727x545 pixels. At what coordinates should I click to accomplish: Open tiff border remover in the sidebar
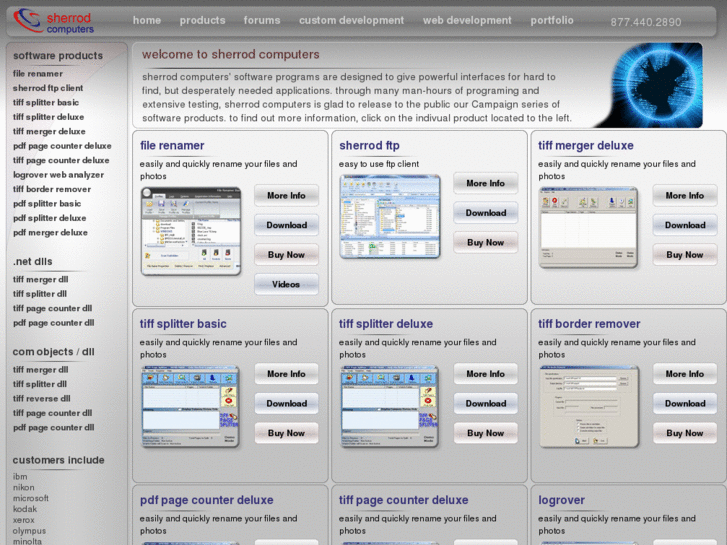[52, 189]
